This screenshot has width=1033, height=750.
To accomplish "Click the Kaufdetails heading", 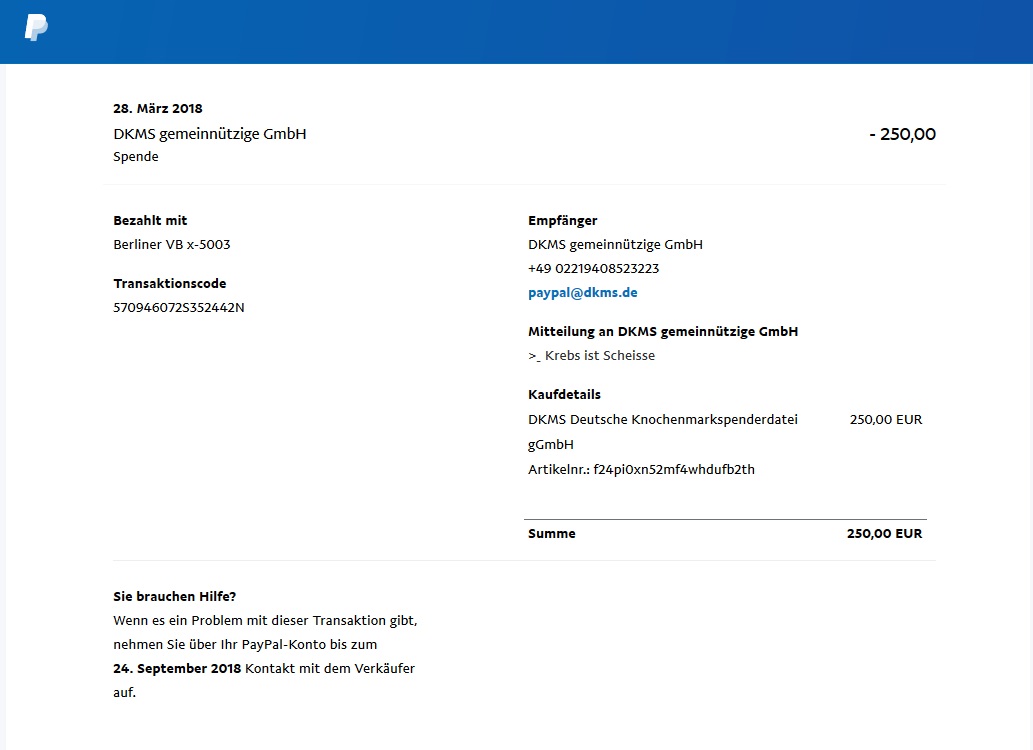I will tap(565, 395).
